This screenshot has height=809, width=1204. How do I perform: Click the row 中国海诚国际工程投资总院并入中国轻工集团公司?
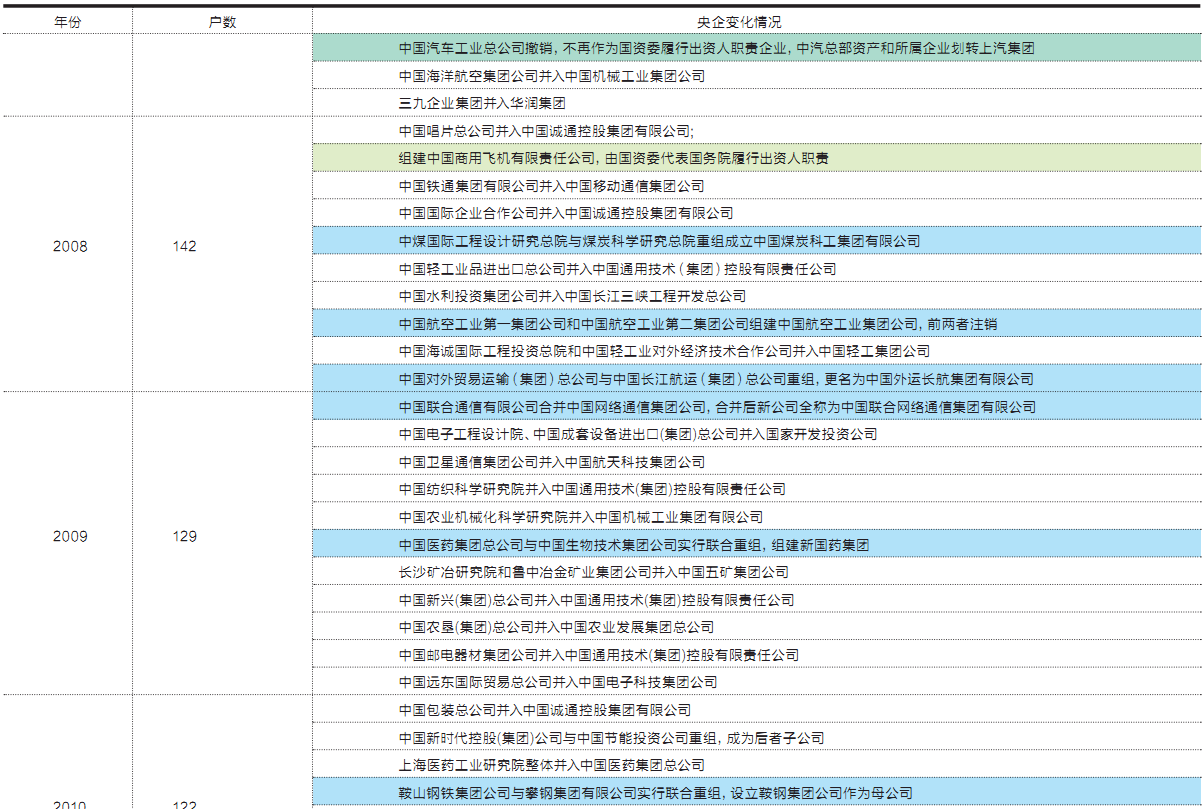[x=756, y=351]
